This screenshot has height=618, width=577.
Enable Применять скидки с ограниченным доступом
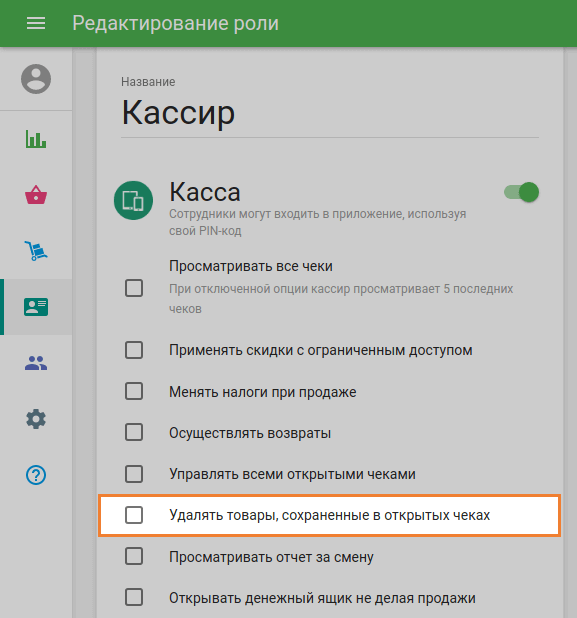point(134,350)
